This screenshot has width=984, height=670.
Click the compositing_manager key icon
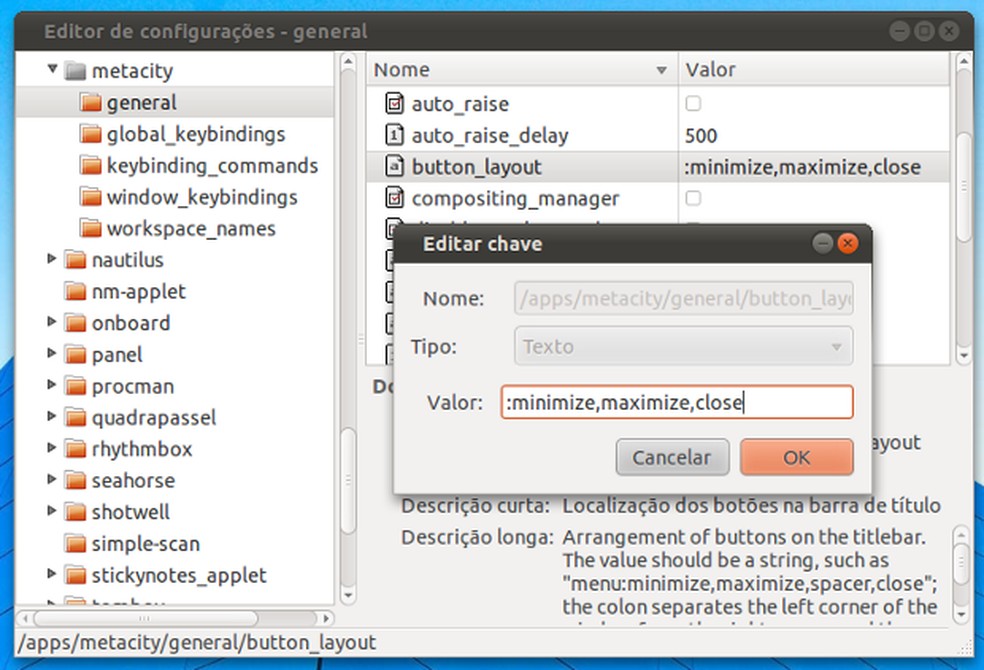(394, 198)
